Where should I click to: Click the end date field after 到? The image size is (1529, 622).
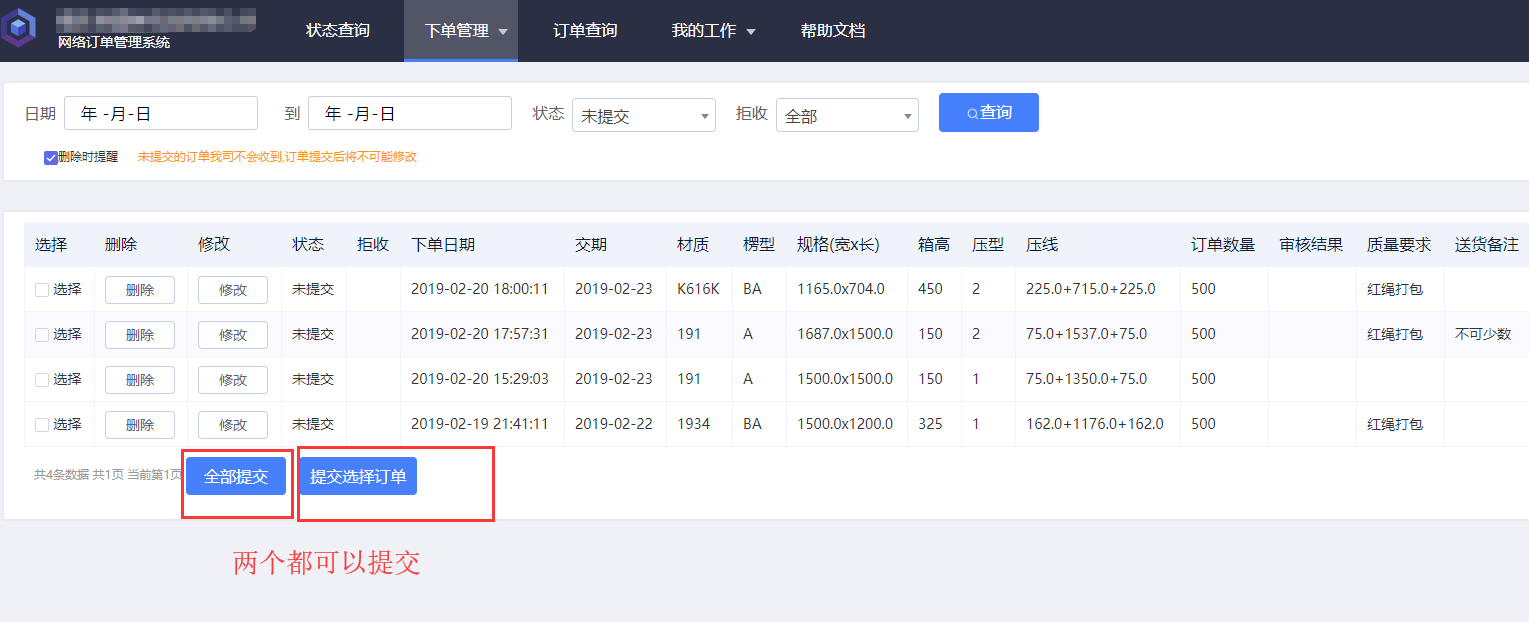(x=409, y=114)
